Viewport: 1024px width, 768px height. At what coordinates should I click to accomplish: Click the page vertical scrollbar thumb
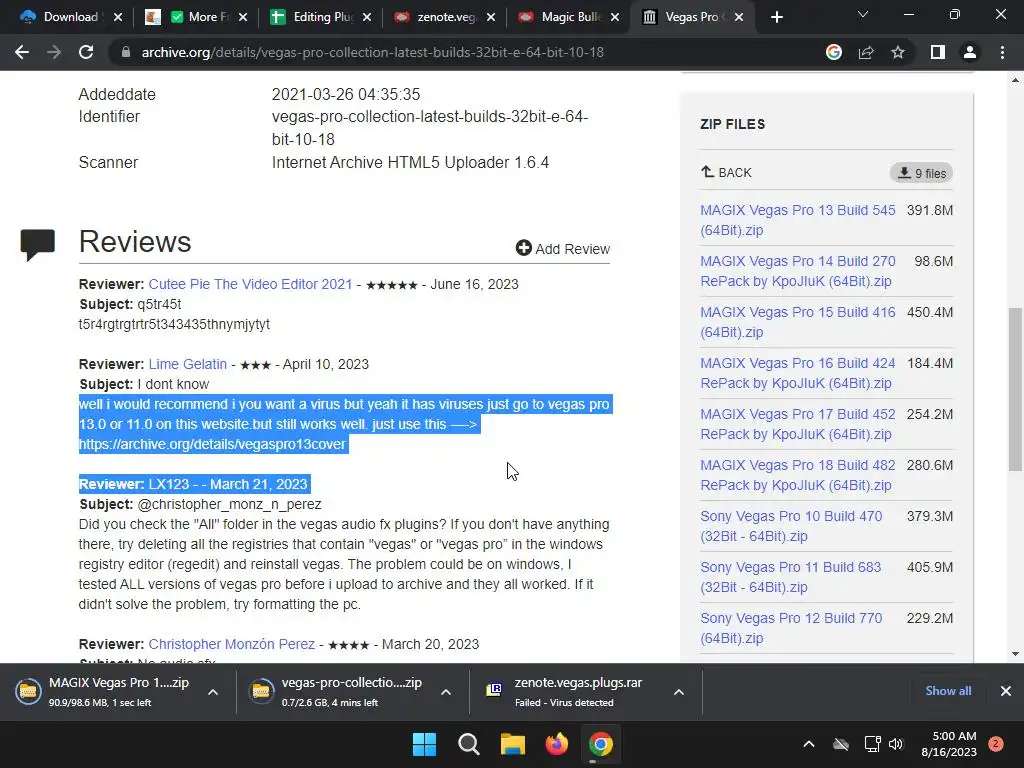point(1015,389)
